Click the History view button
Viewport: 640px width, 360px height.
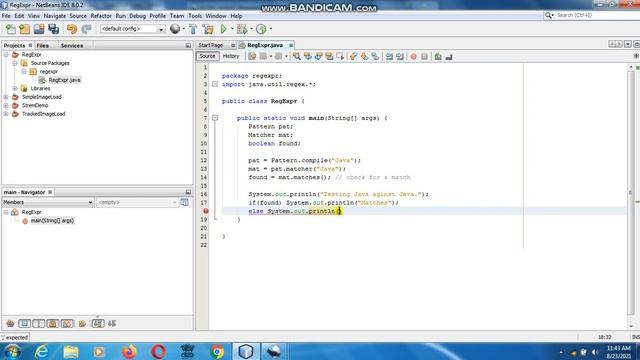click(x=231, y=56)
